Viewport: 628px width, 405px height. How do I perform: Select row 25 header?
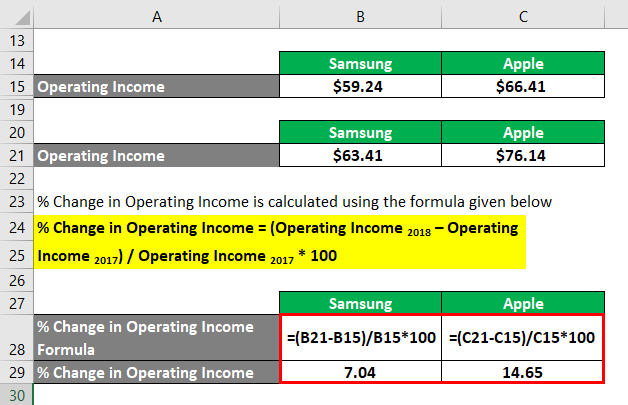coord(17,255)
